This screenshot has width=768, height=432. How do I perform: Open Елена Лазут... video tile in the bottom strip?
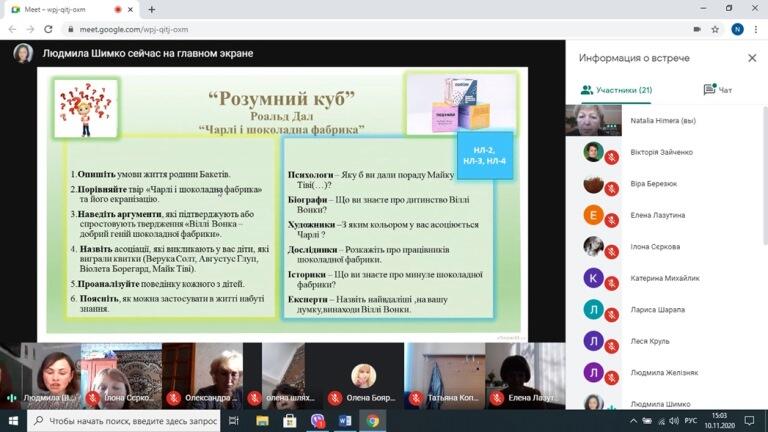coord(525,376)
